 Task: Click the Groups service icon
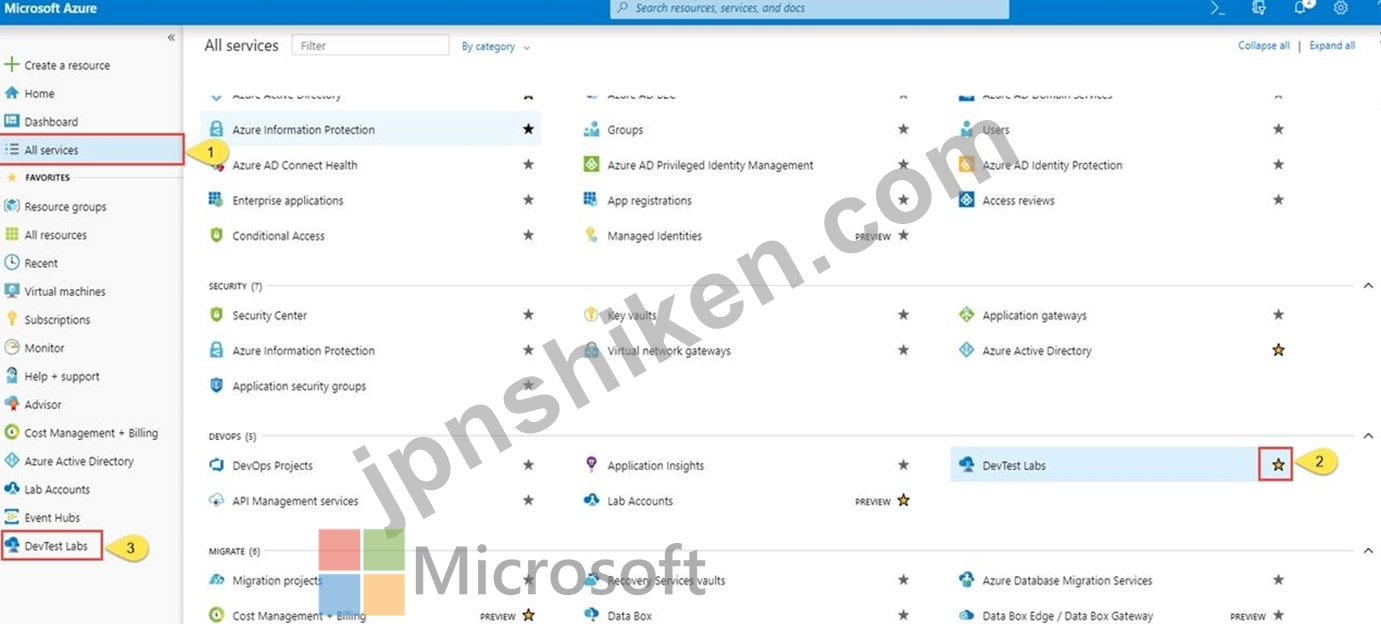click(591, 130)
